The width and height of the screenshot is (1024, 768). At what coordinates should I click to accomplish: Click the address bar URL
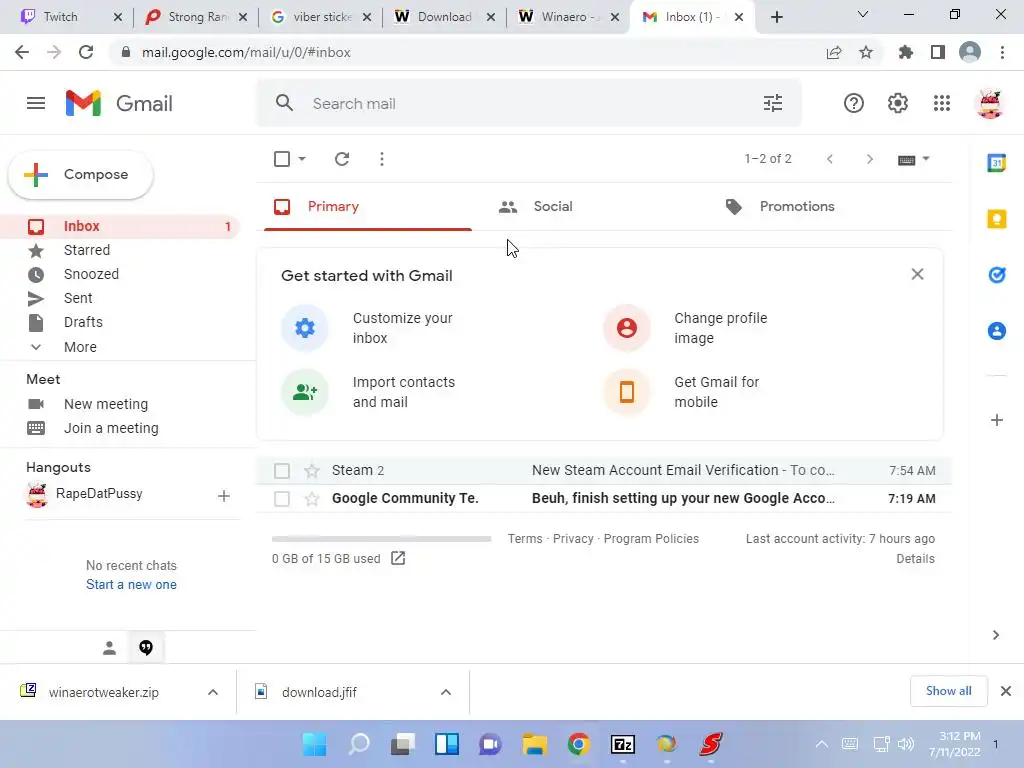click(x=246, y=52)
